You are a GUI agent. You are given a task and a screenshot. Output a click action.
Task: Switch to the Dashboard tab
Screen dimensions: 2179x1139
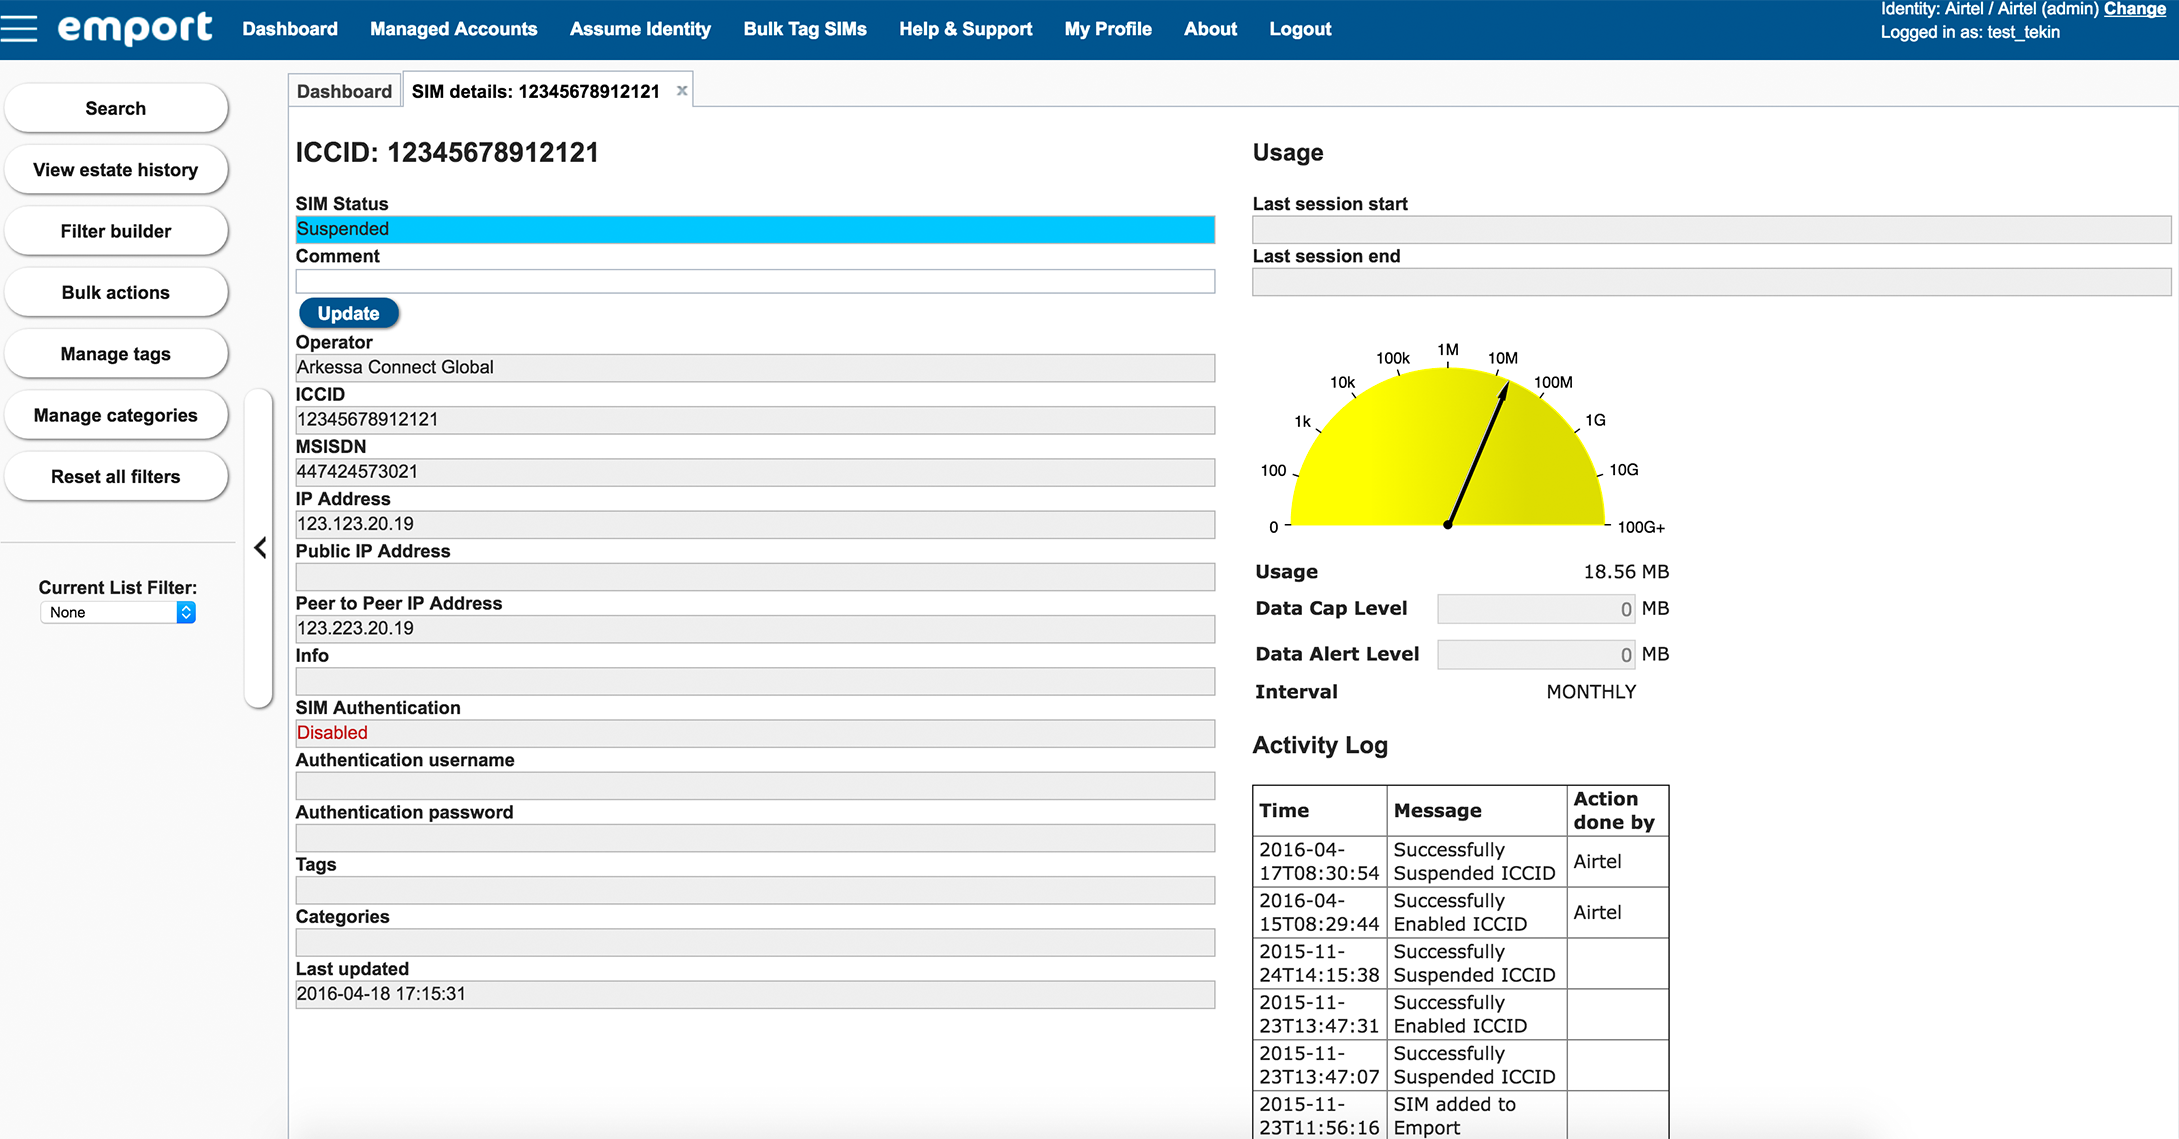click(344, 91)
